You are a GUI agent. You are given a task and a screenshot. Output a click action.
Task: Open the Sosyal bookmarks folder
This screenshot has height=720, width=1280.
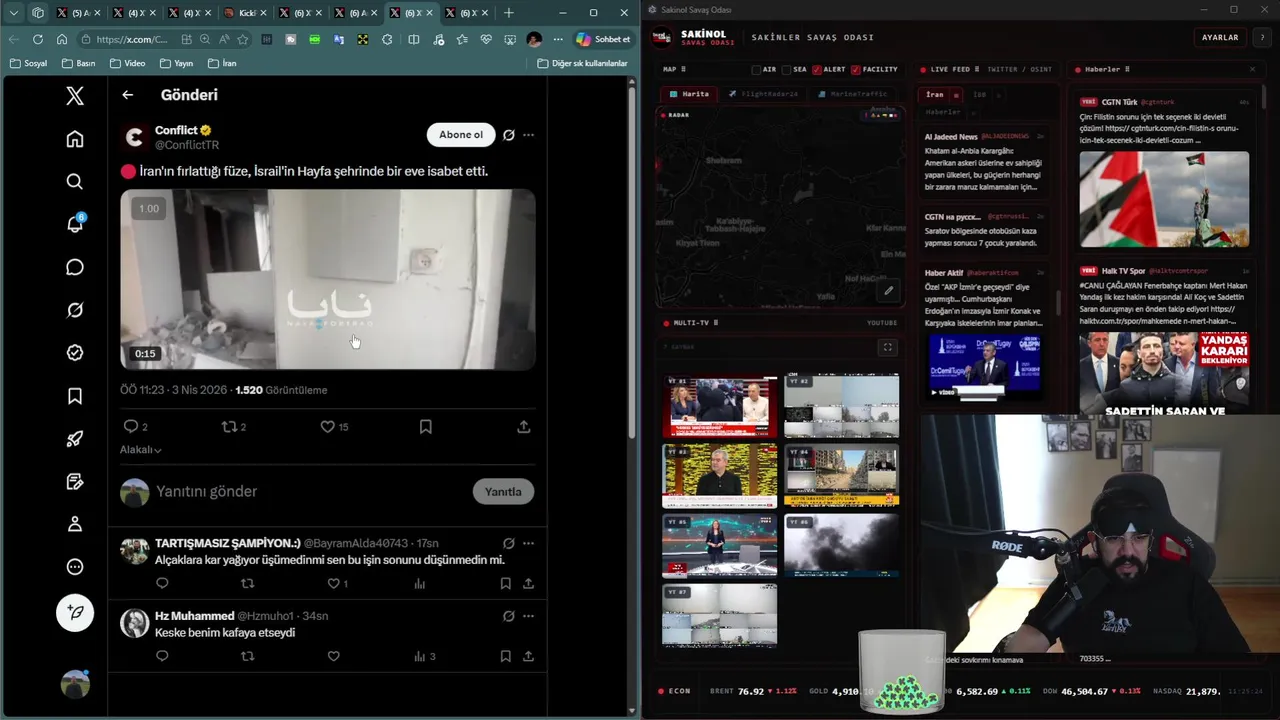tap(28, 63)
